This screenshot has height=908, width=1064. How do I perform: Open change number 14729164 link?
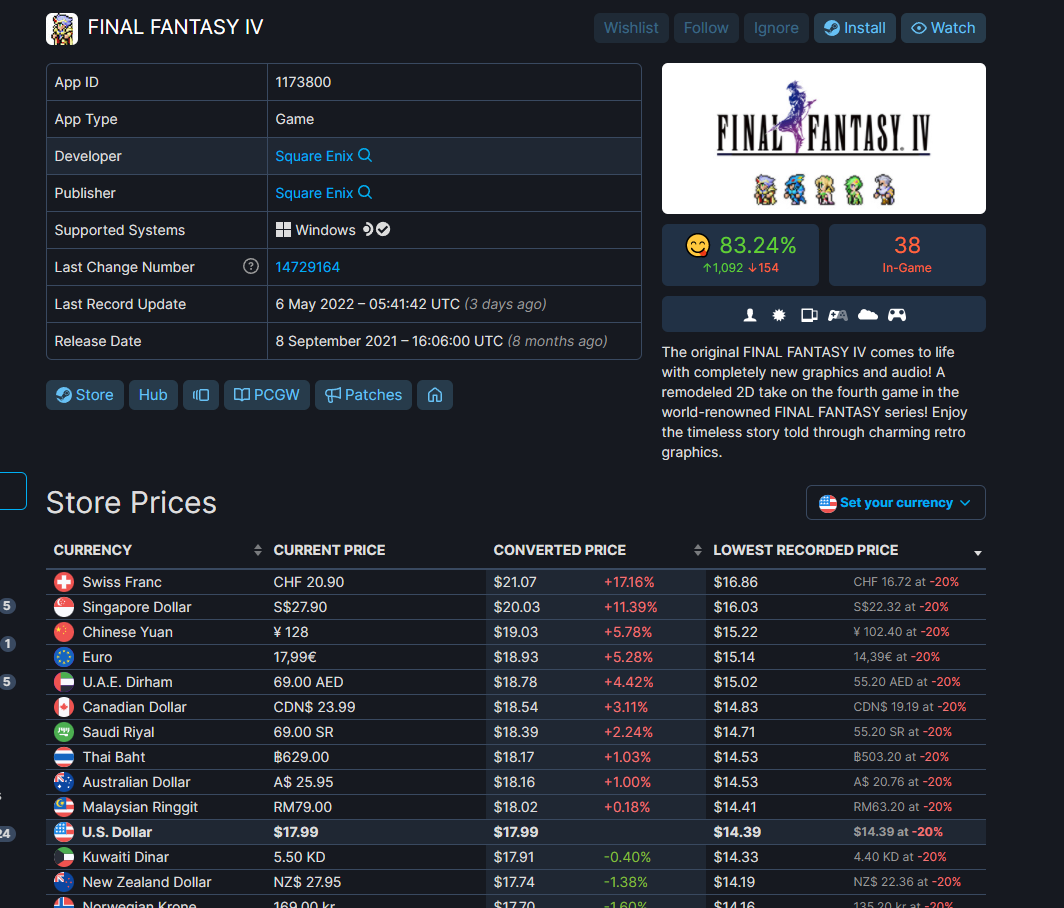click(307, 267)
